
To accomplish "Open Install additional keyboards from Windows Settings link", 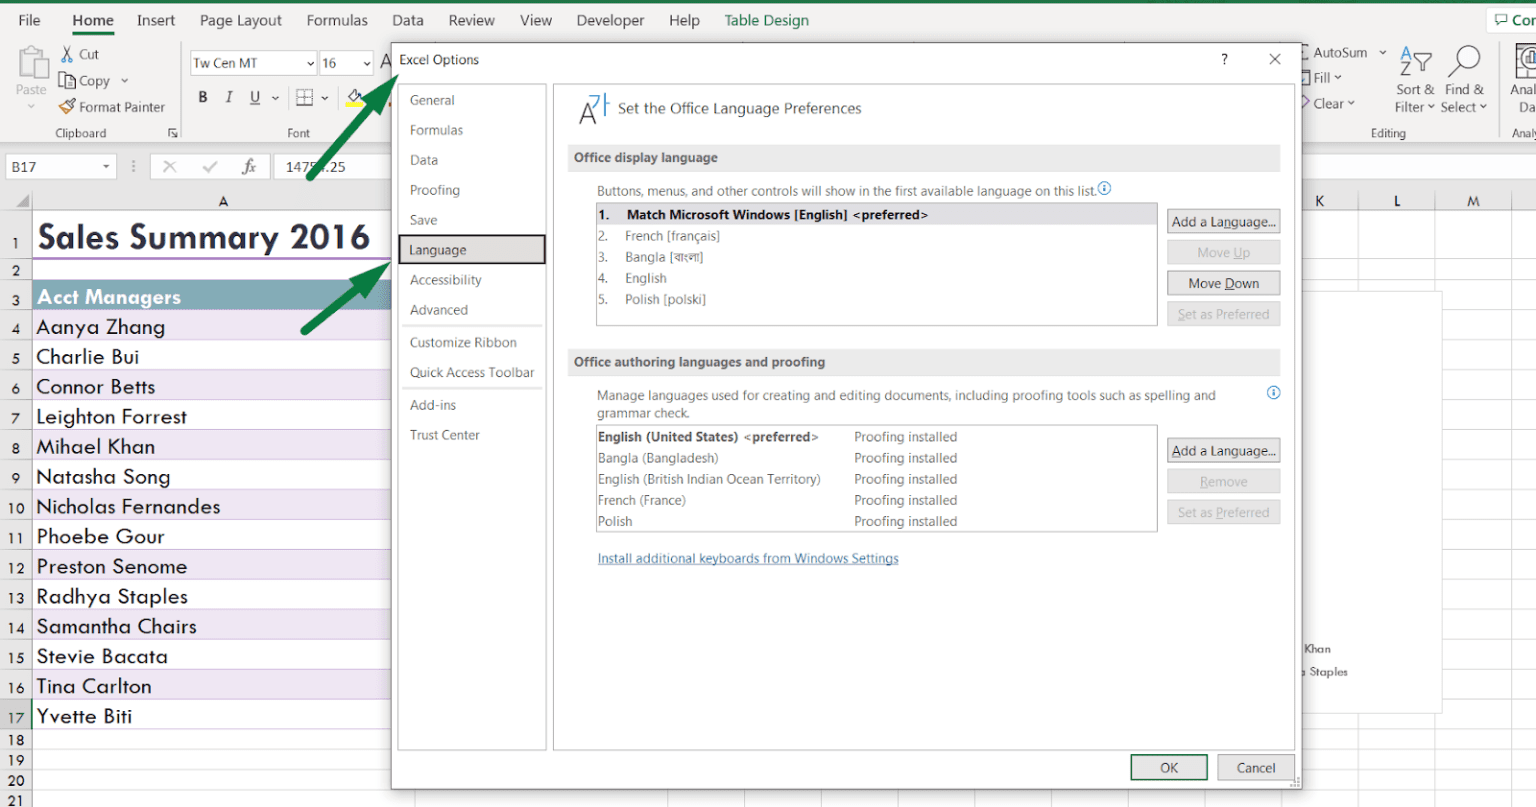I will [748, 559].
